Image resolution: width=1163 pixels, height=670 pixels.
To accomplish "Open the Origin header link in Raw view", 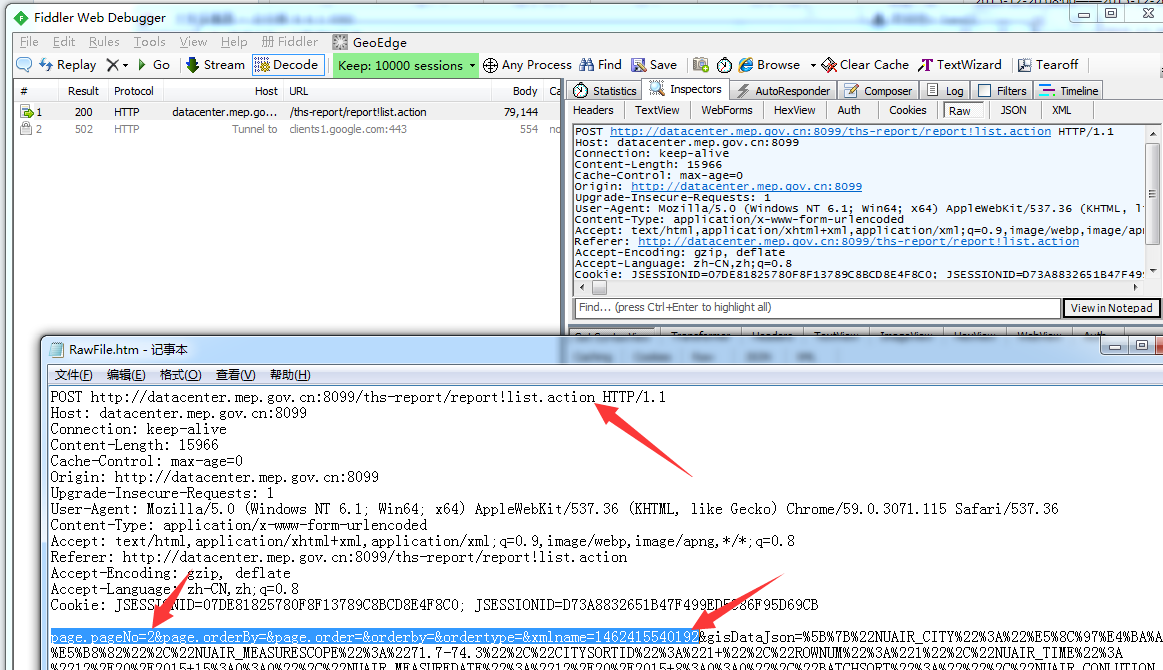I will click(746, 186).
